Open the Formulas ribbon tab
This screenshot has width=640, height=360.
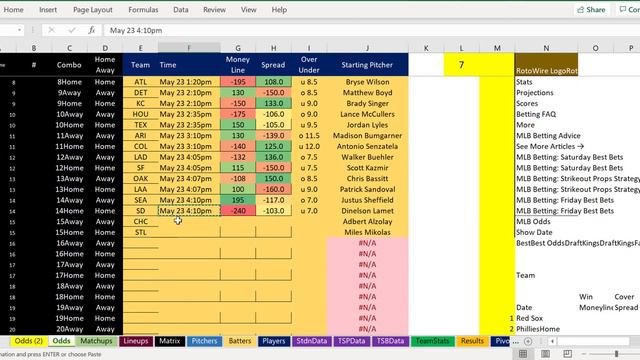(143, 10)
